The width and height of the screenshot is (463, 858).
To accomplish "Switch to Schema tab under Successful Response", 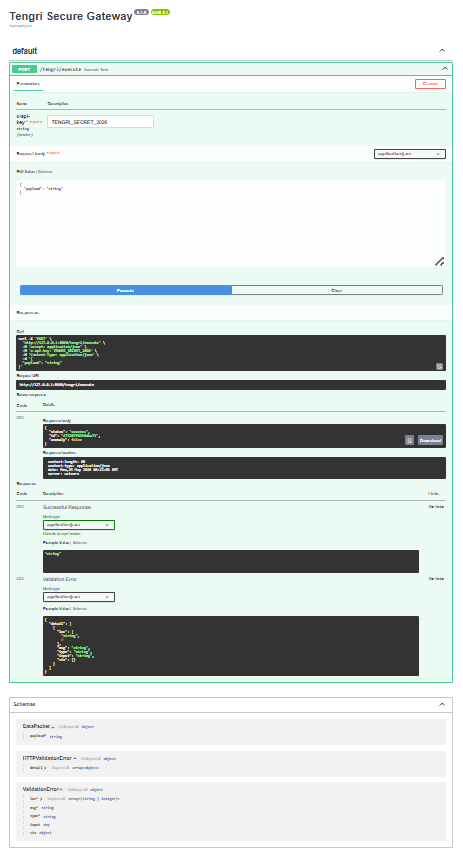I will [80, 542].
